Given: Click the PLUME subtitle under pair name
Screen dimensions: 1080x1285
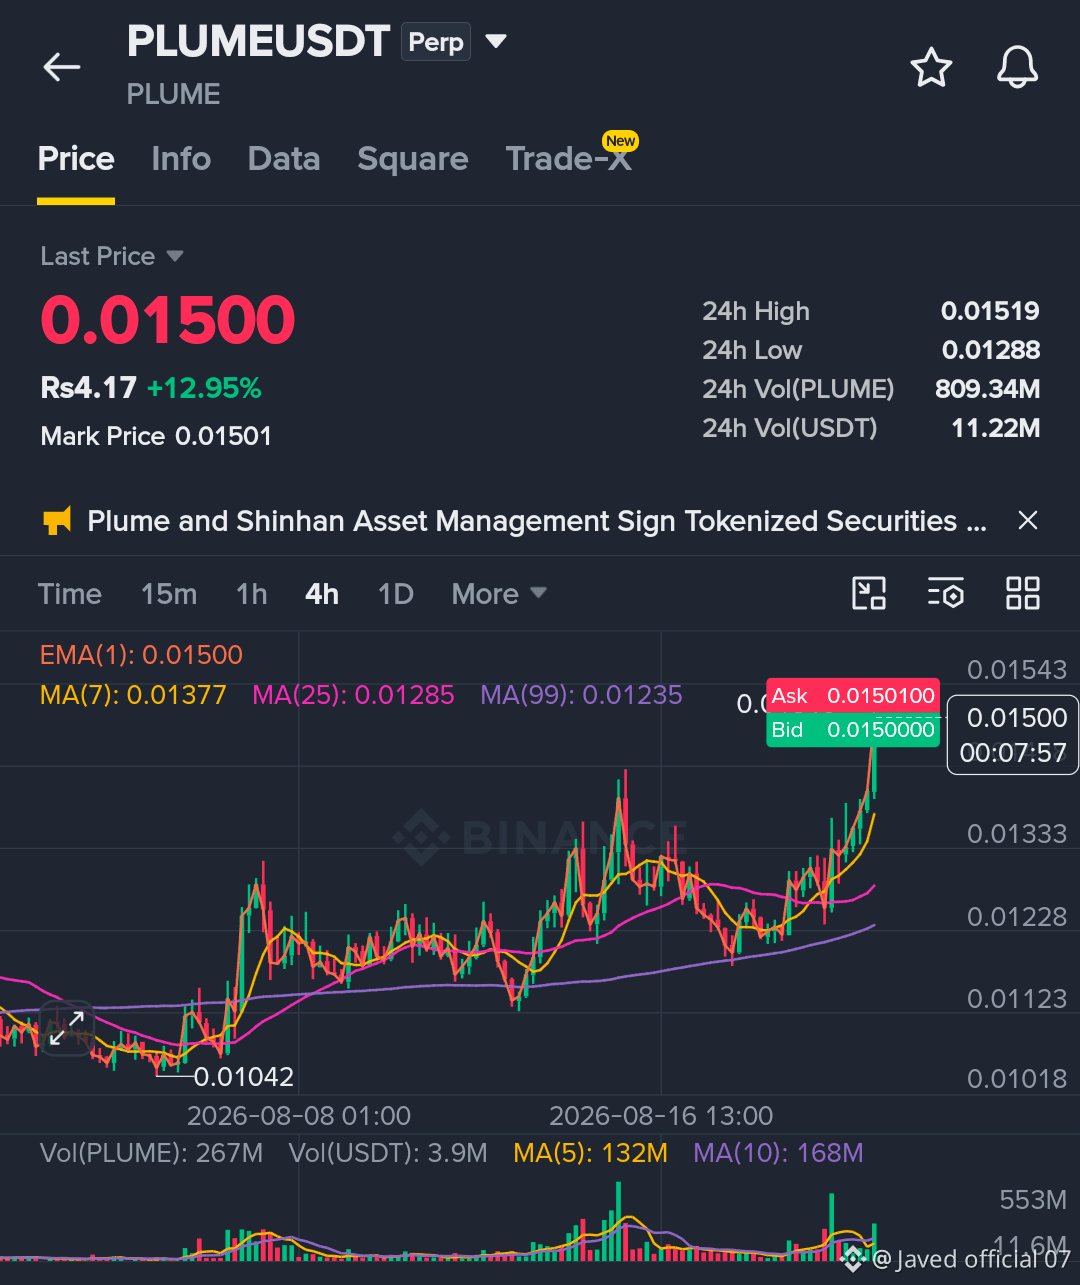Looking at the screenshot, I should point(173,94).
